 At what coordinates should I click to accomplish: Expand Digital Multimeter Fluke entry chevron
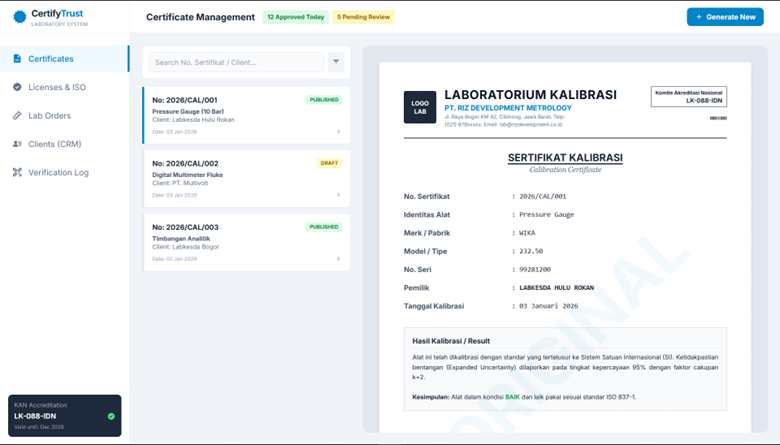pyautogui.click(x=338, y=195)
